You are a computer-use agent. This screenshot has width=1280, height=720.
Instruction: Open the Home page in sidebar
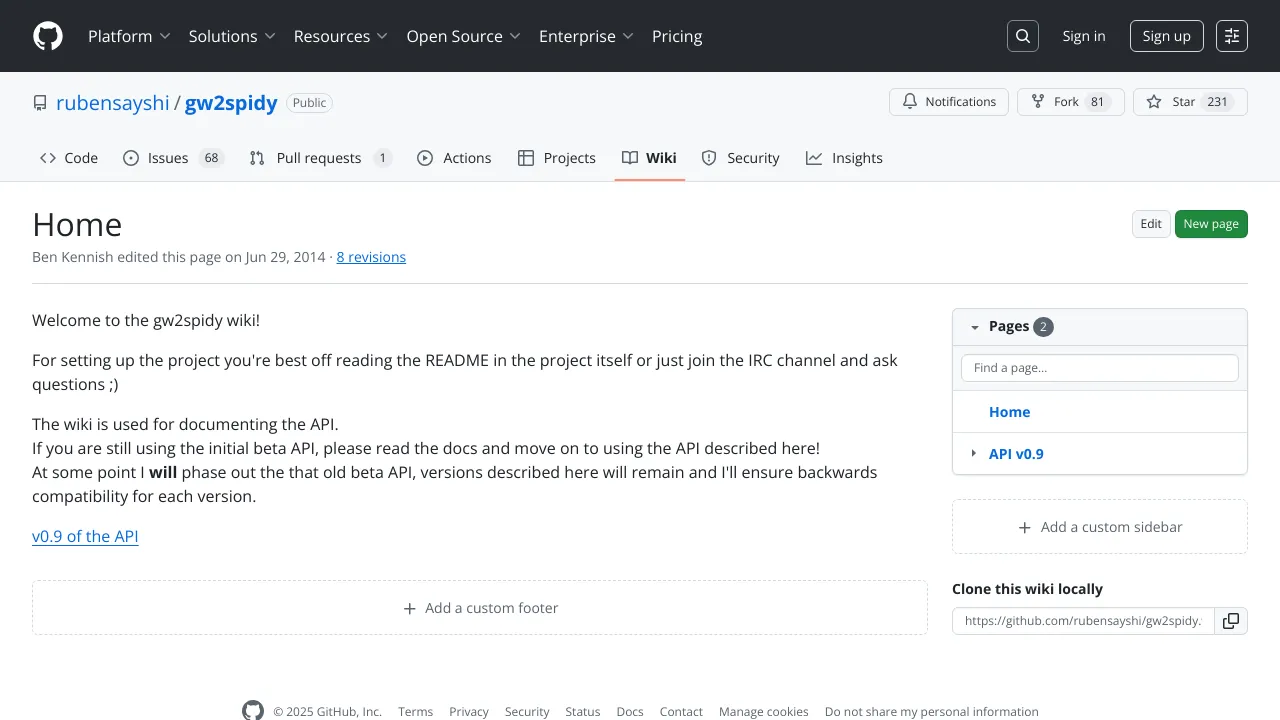tap(1009, 412)
